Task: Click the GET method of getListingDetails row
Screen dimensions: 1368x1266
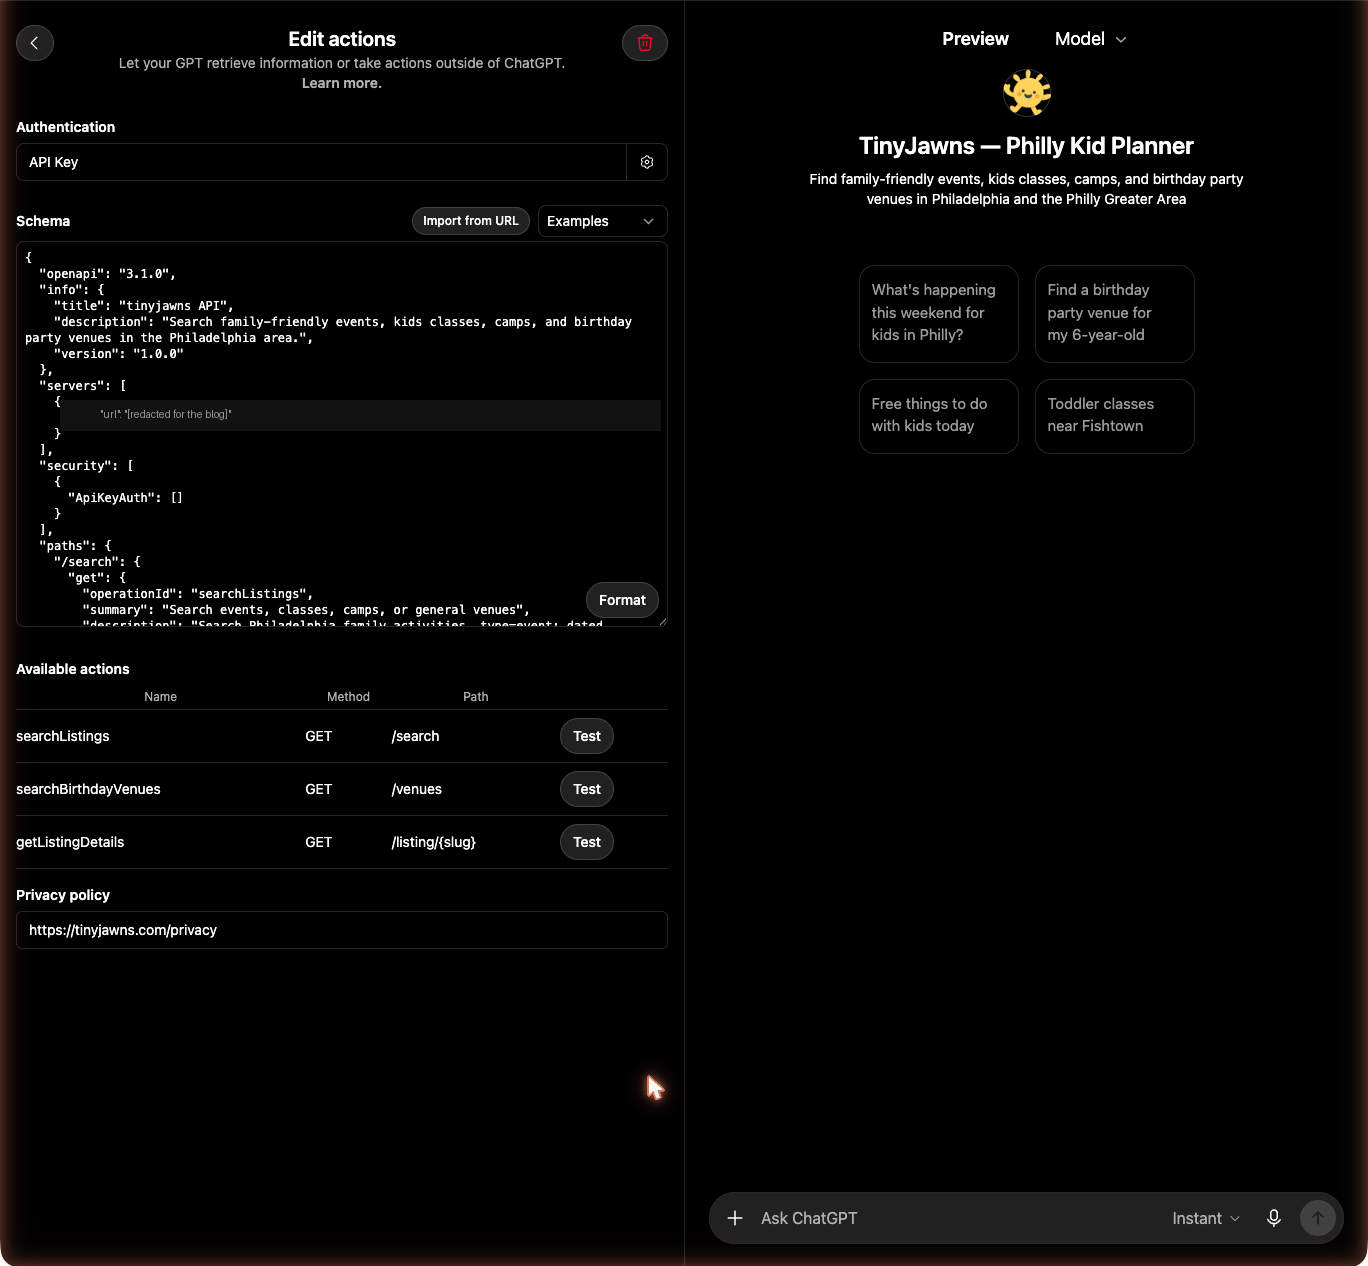Action: pos(319,842)
